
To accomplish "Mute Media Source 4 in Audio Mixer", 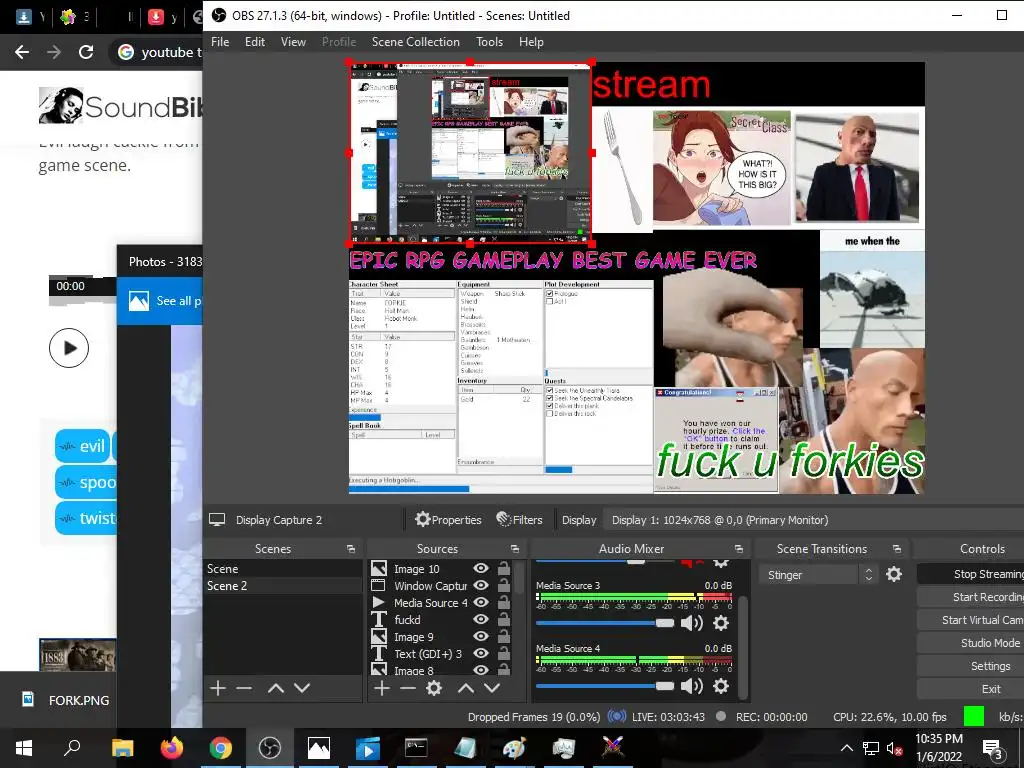I will pos(692,686).
